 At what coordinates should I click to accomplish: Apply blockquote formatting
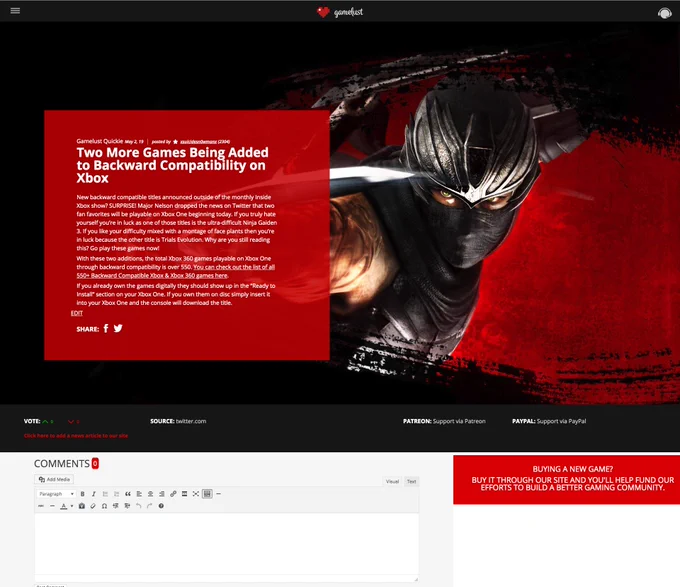128,494
